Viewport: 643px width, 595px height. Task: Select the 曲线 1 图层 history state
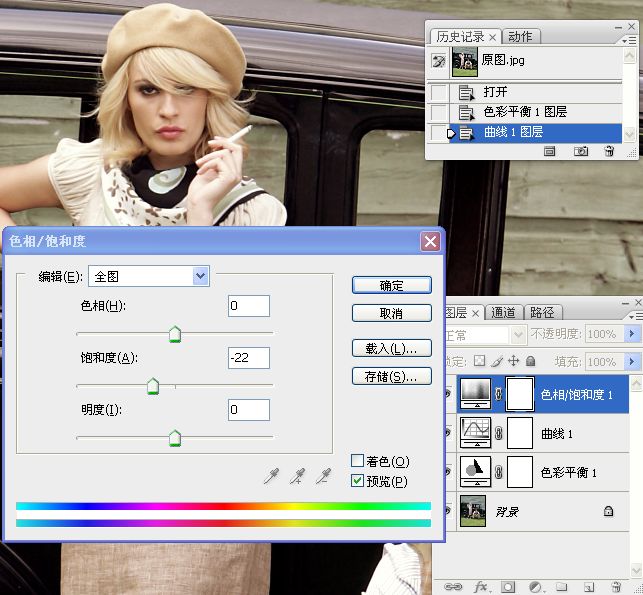click(x=536, y=132)
